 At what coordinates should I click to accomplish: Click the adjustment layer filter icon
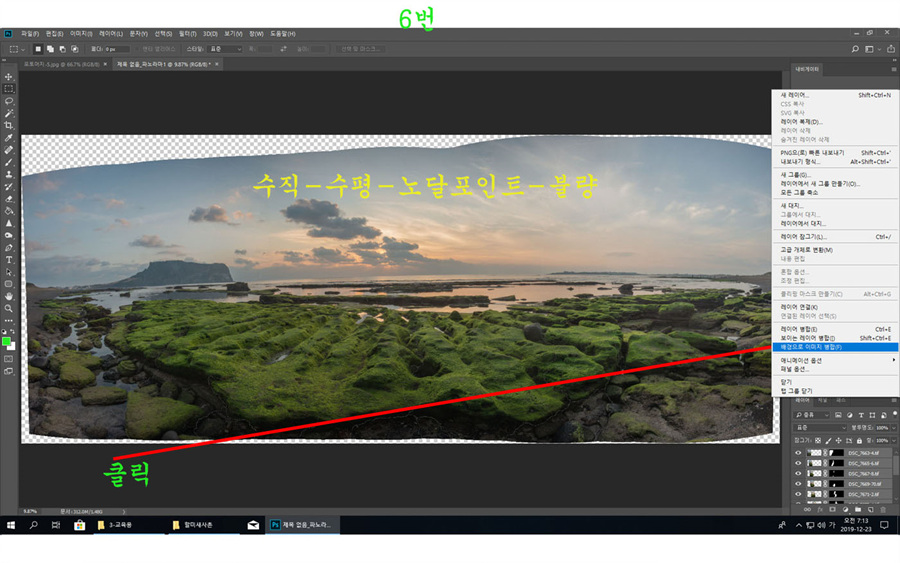click(x=849, y=415)
